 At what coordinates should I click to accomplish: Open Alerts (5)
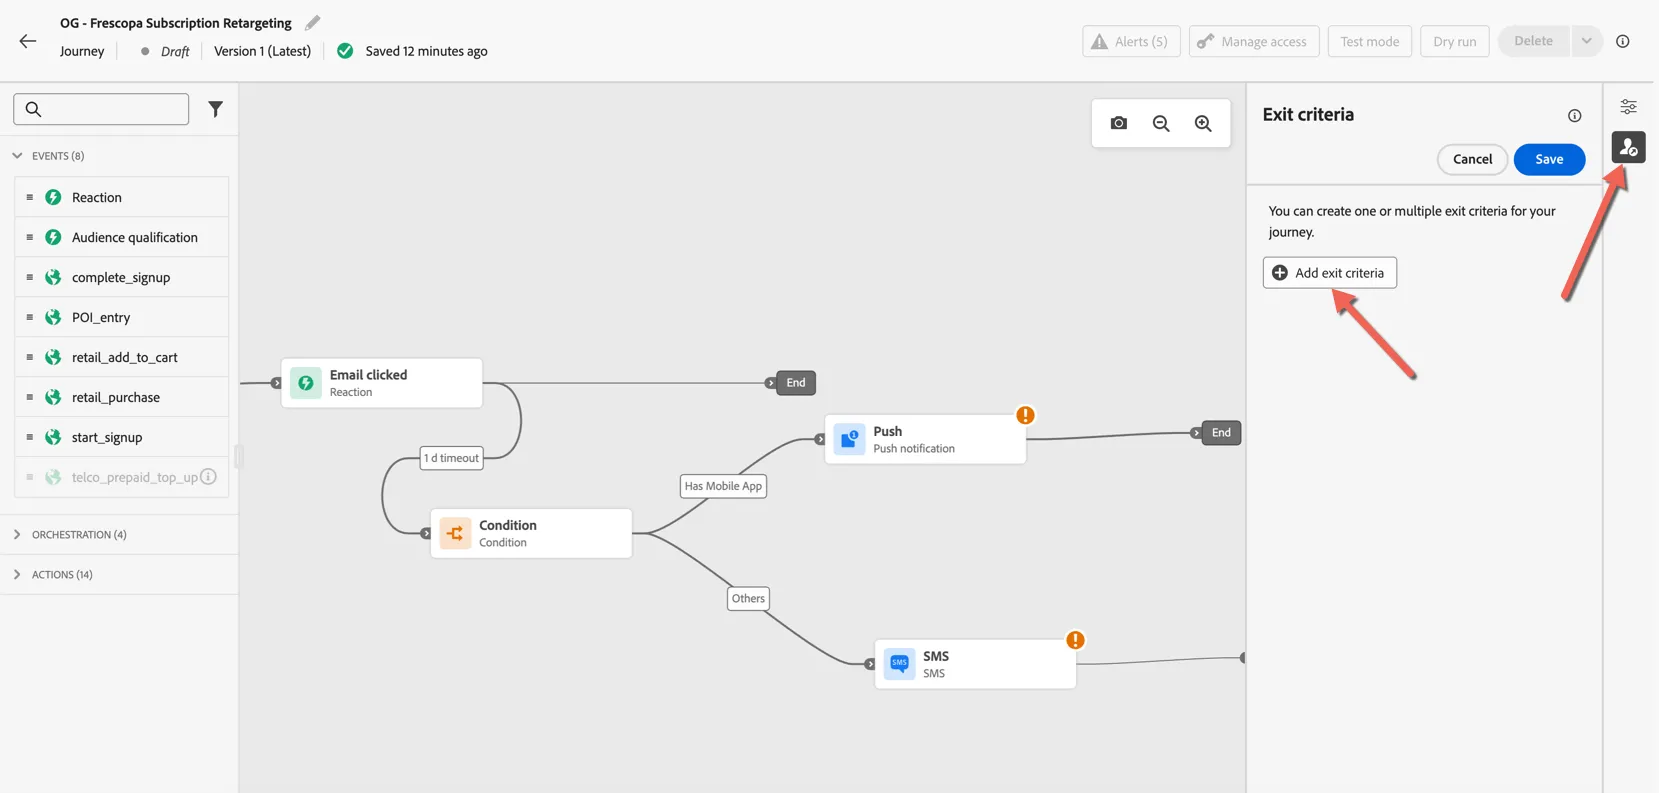click(x=1131, y=41)
